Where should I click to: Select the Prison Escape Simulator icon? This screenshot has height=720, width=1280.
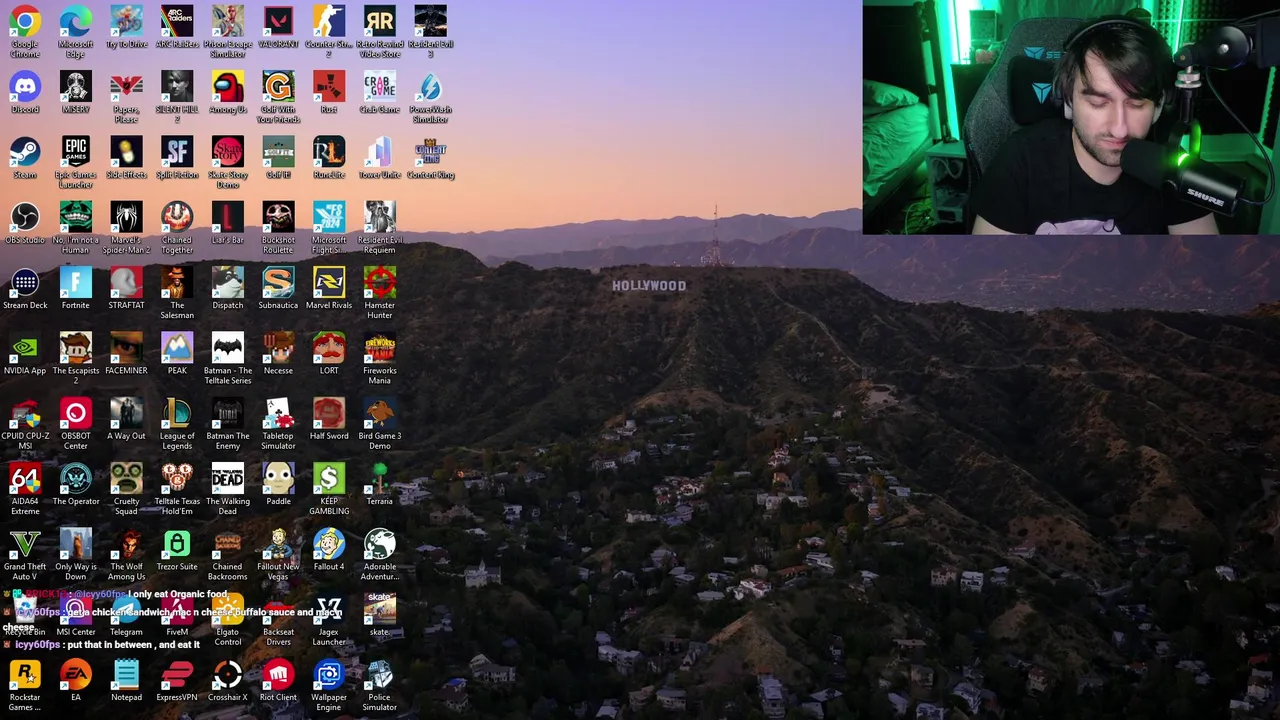228,21
